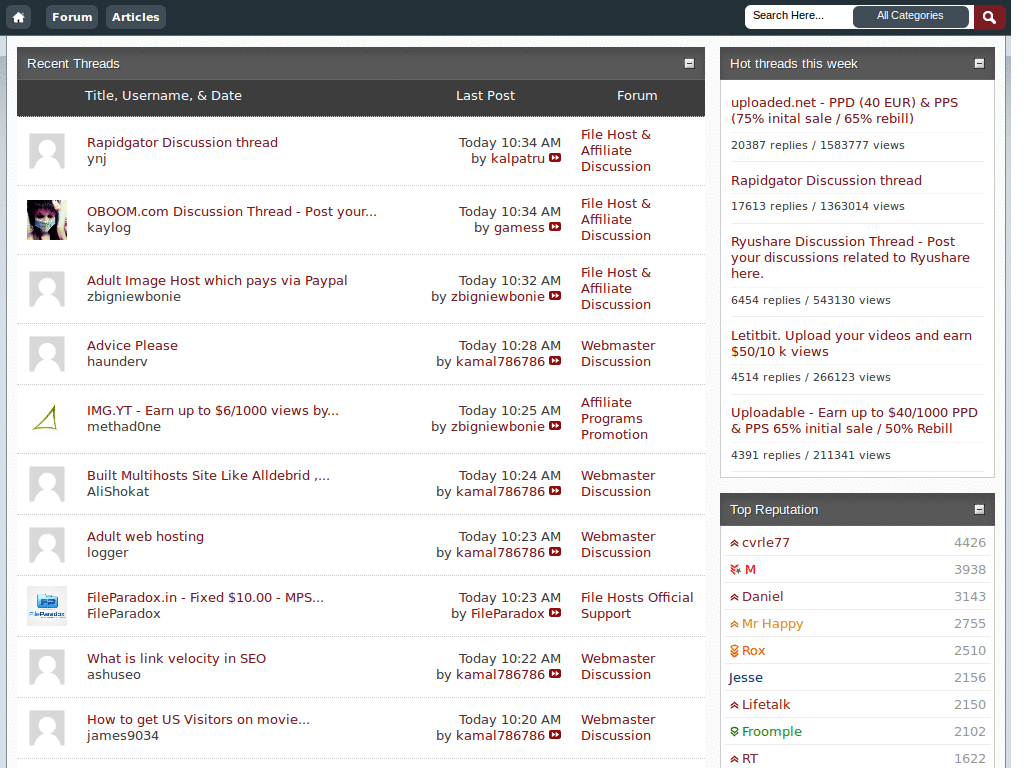The width and height of the screenshot is (1024, 768).
Task: View kalpatru's profile from last post
Action: pos(517,159)
